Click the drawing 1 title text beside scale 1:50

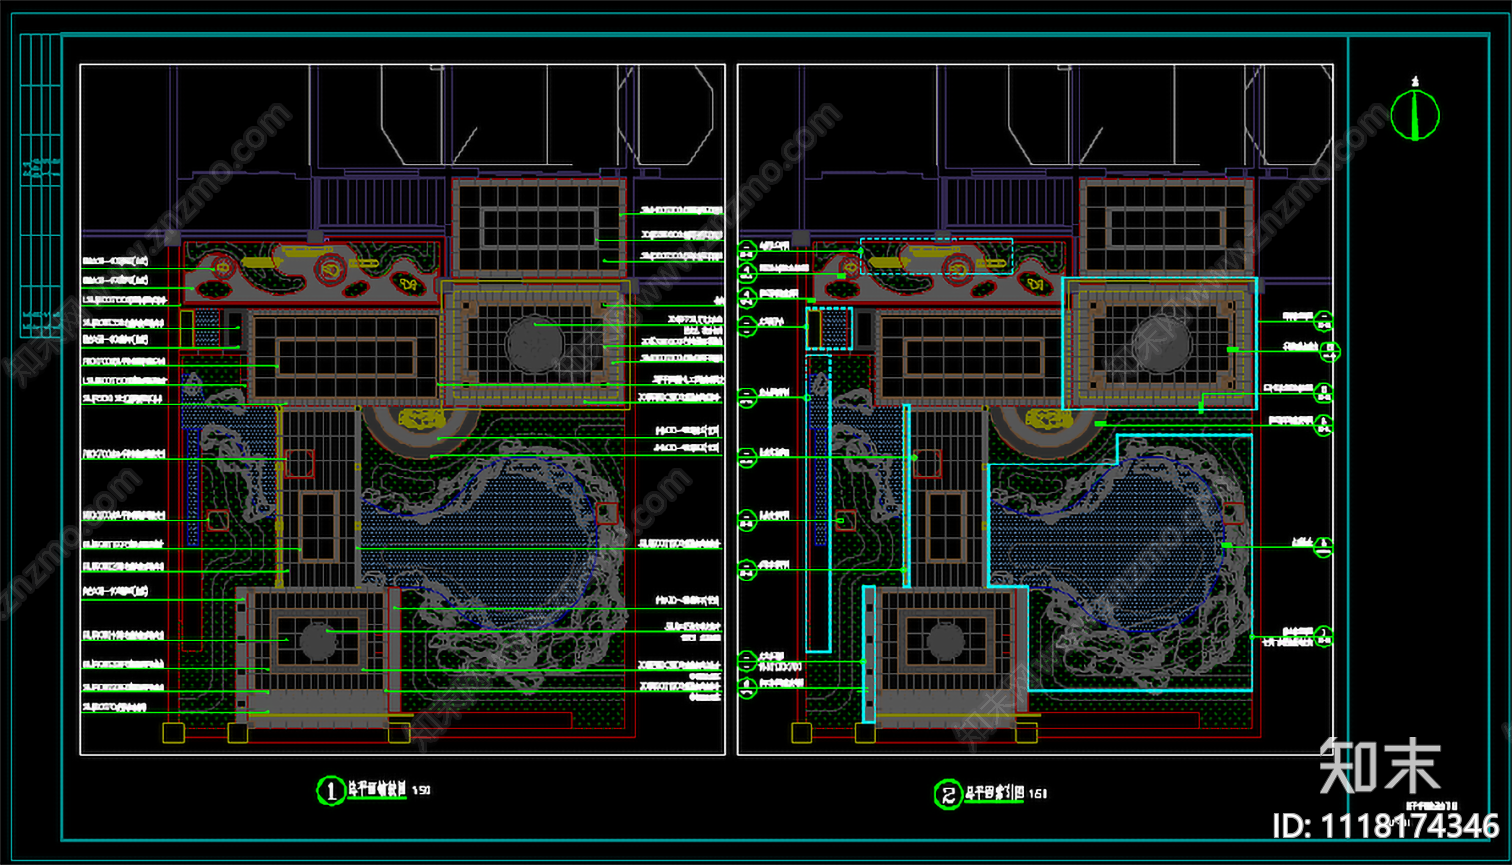tap(376, 789)
